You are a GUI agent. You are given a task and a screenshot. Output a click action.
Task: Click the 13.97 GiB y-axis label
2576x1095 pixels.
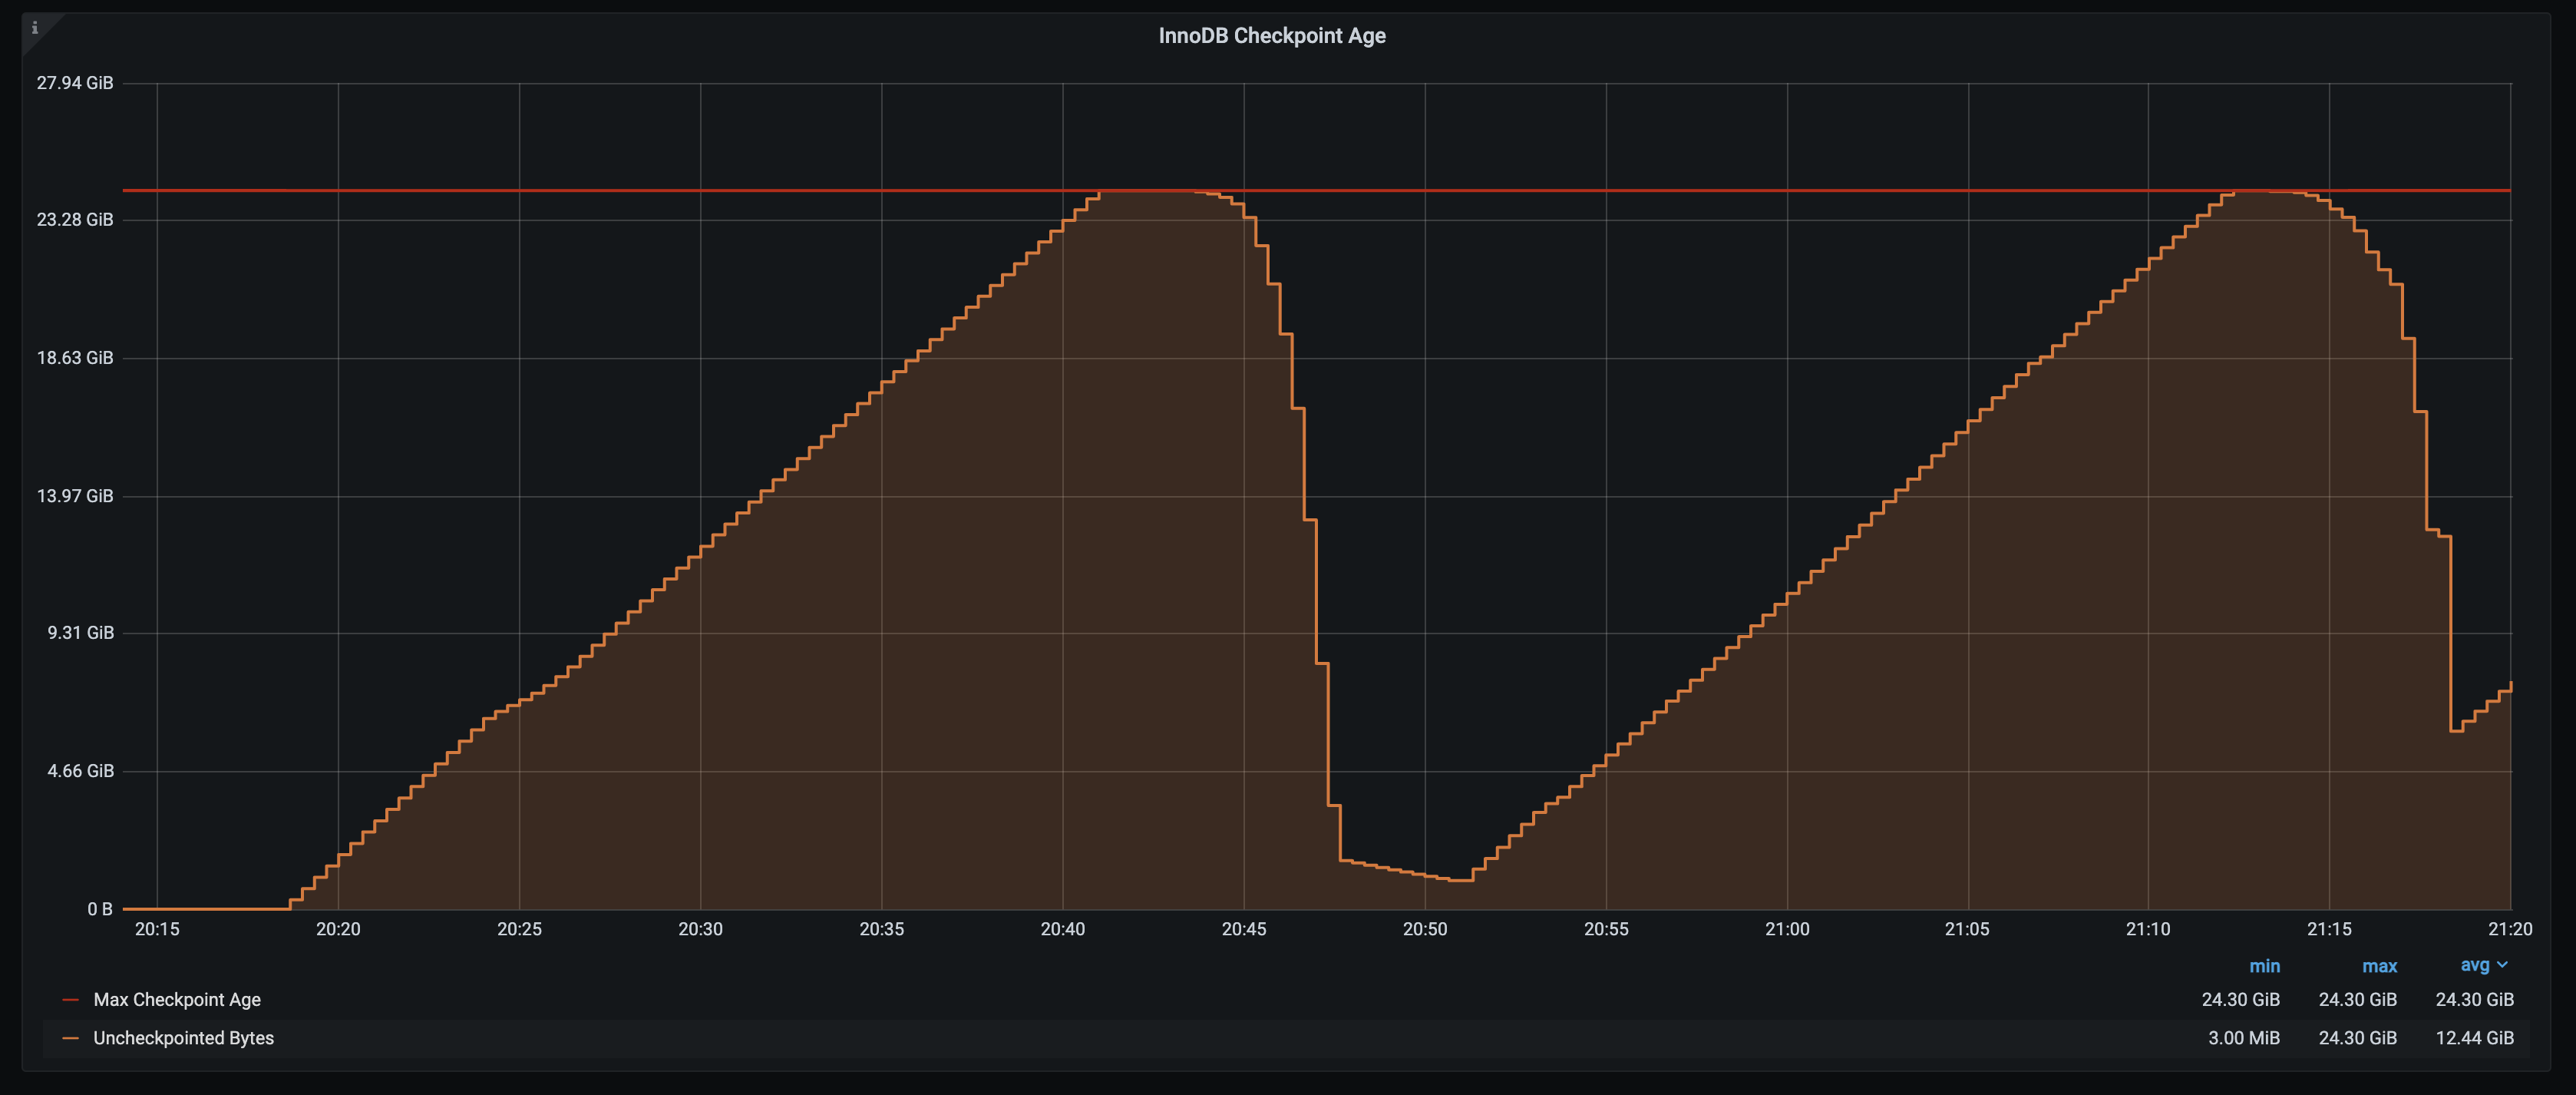tap(75, 496)
